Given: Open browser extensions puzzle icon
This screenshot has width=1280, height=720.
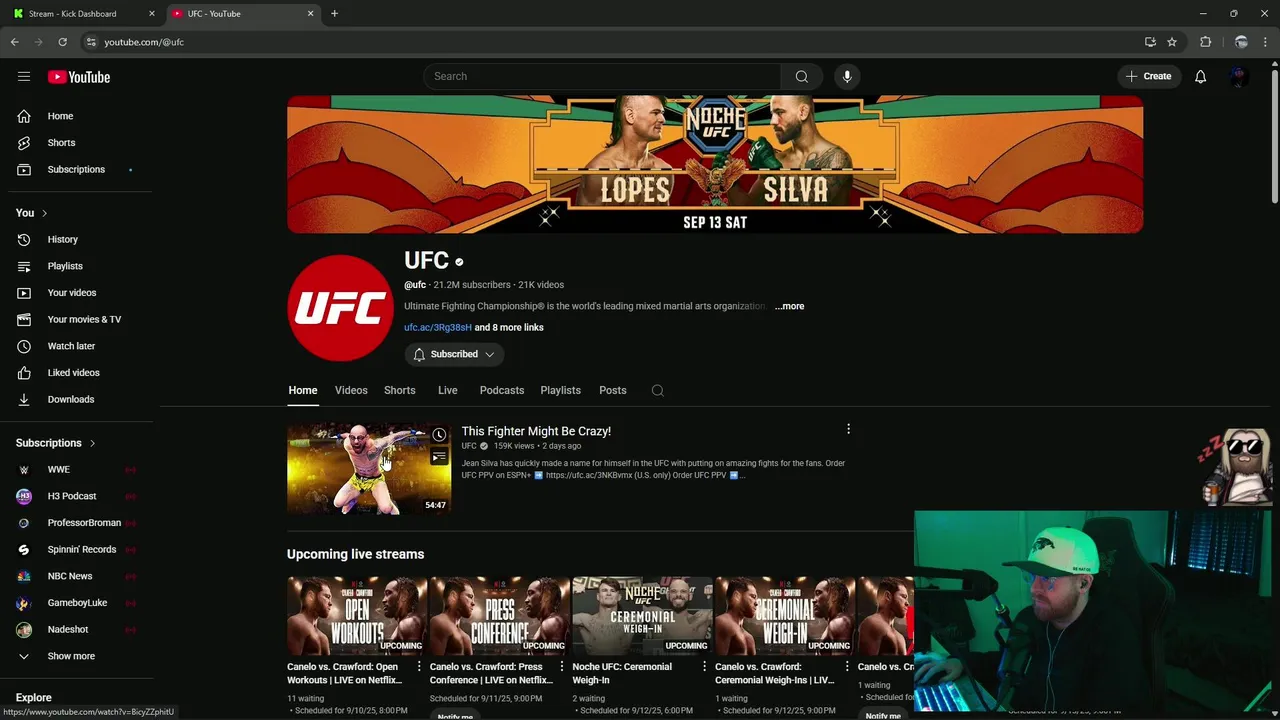Looking at the screenshot, I should point(1205,42).
